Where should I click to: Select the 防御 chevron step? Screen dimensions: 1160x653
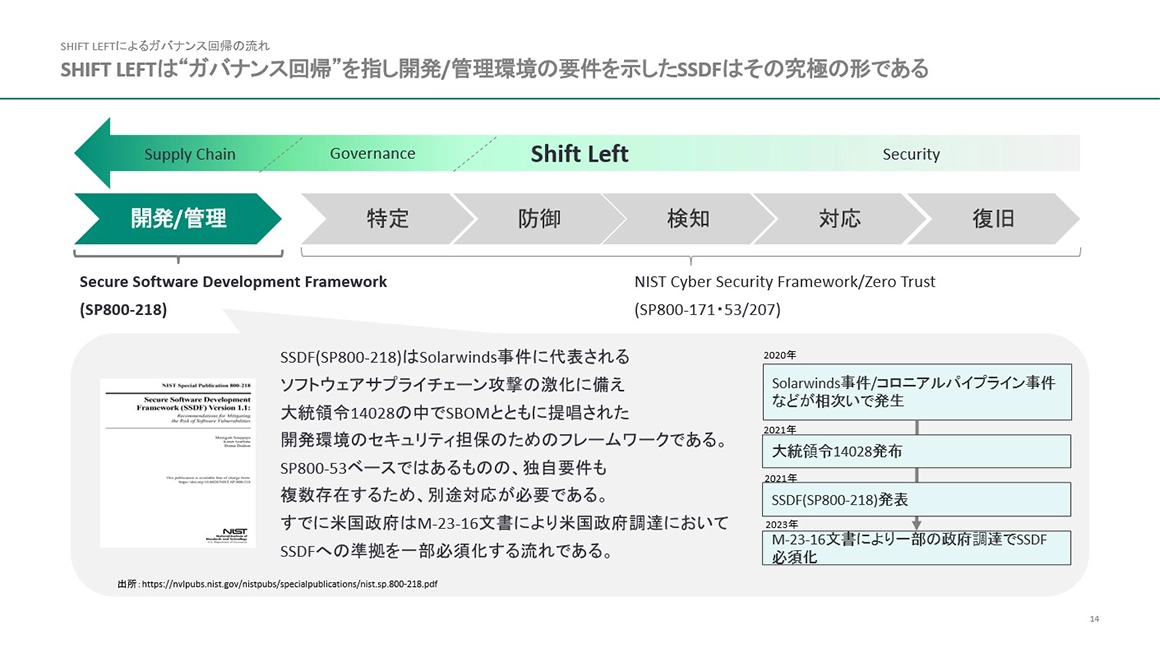[x=539, y=218]
